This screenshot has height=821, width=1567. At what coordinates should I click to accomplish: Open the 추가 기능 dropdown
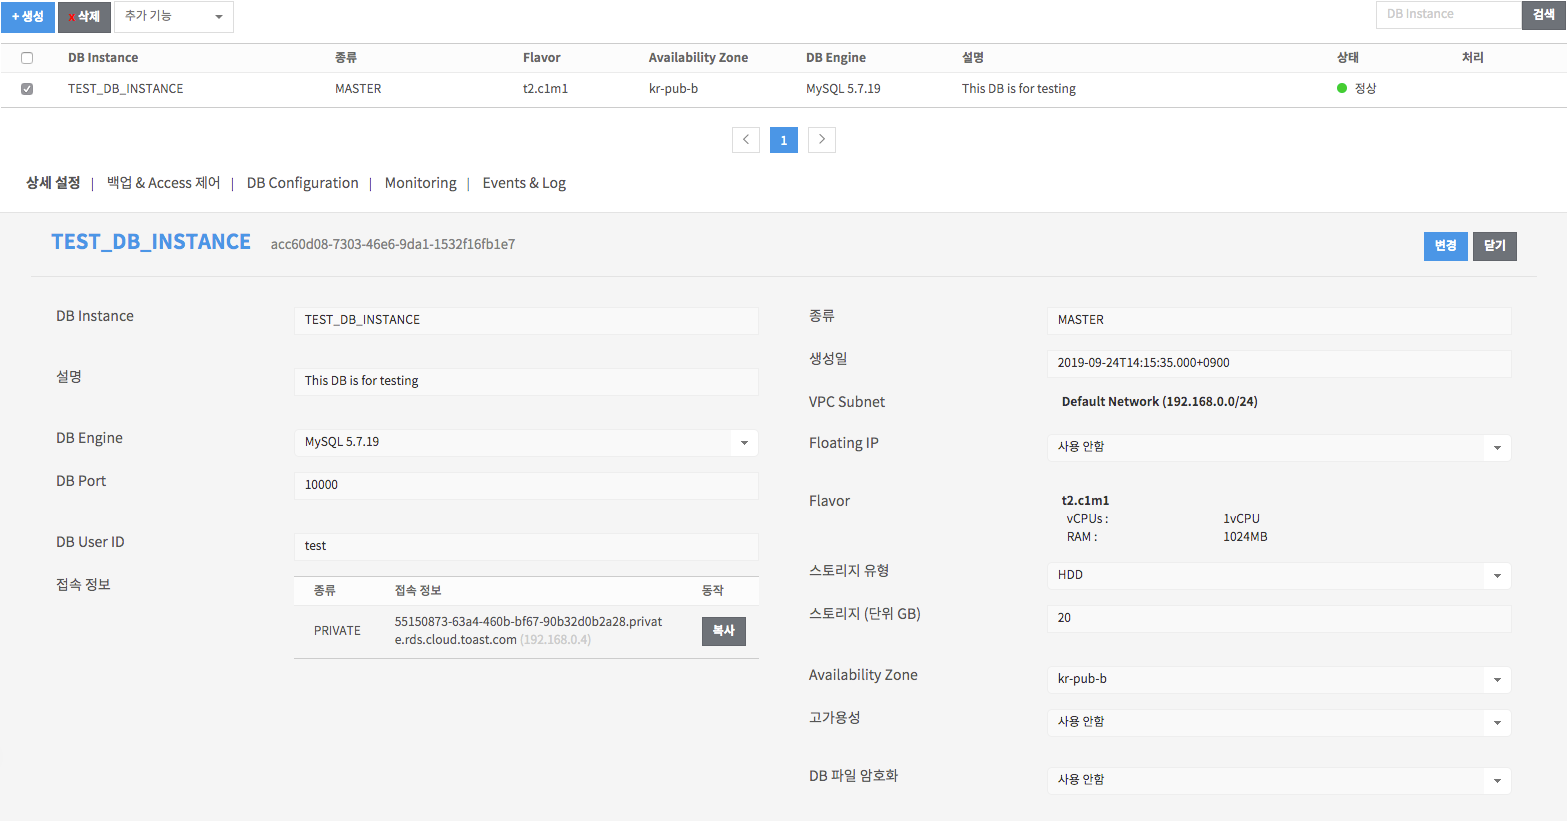click(x=174, y=17)
